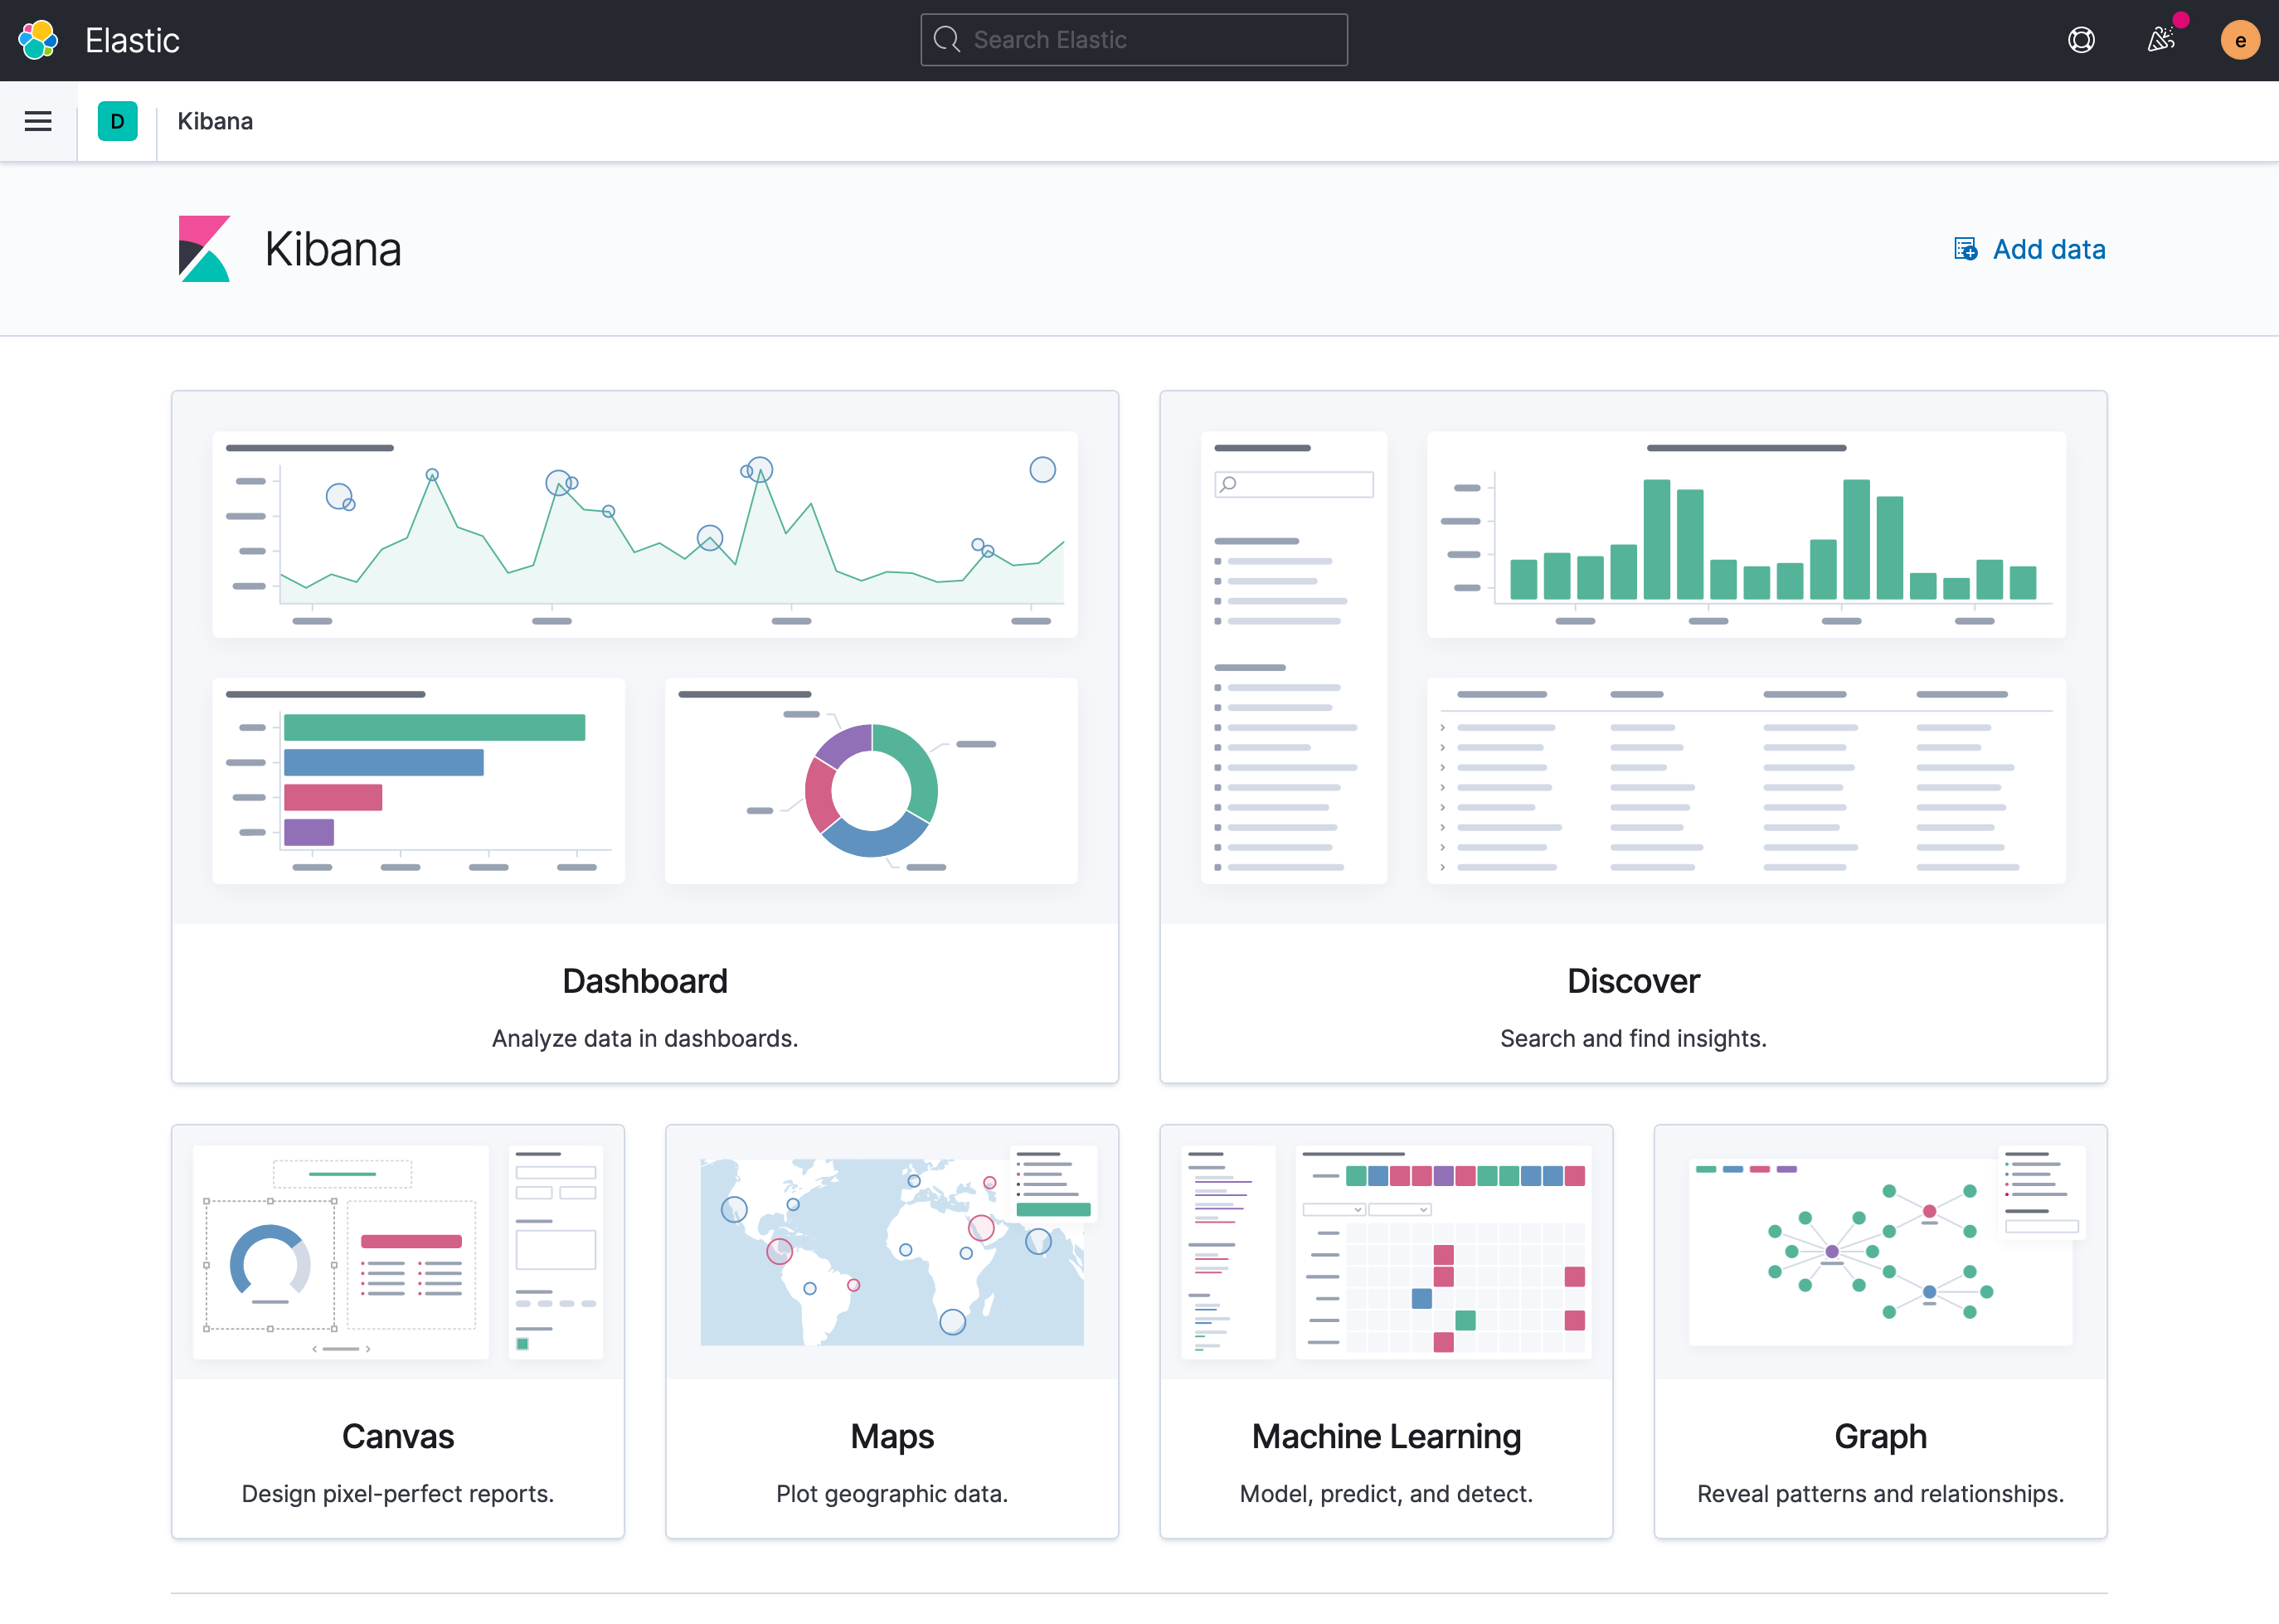The height and width of the screenshot is (1624, 2279).
Task: Open the Canvas card
Action: click(397, 1435)
